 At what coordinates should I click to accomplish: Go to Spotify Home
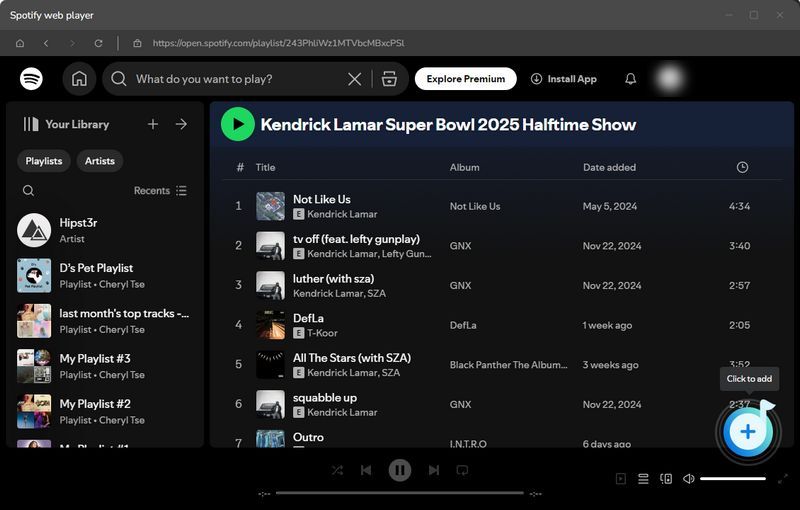click(x=79, y=79)
